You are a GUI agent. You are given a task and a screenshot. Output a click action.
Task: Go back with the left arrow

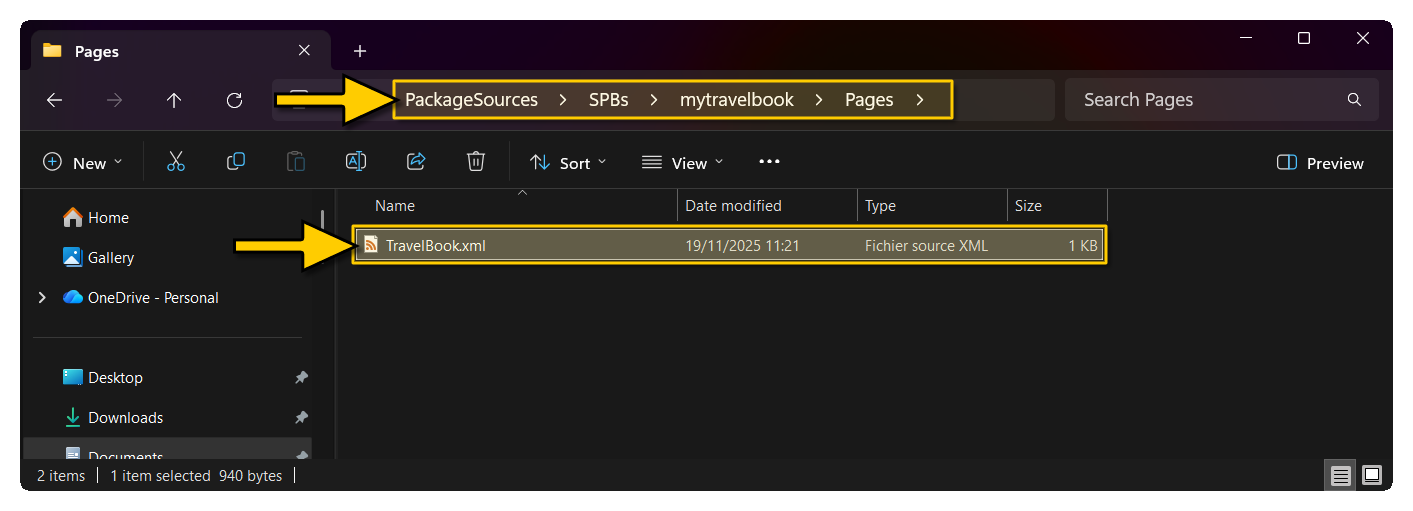(54, 100)
